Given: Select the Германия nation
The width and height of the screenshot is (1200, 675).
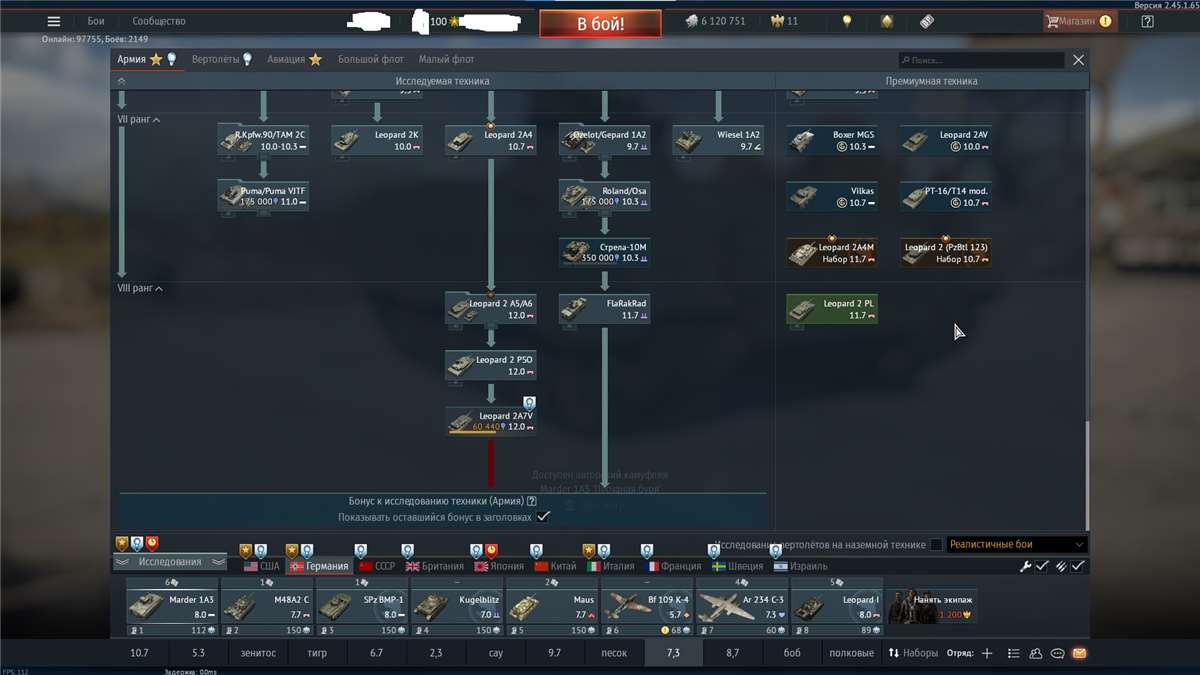Looking at the screenshot, I should pyautogui.click(x=319, y=566).
